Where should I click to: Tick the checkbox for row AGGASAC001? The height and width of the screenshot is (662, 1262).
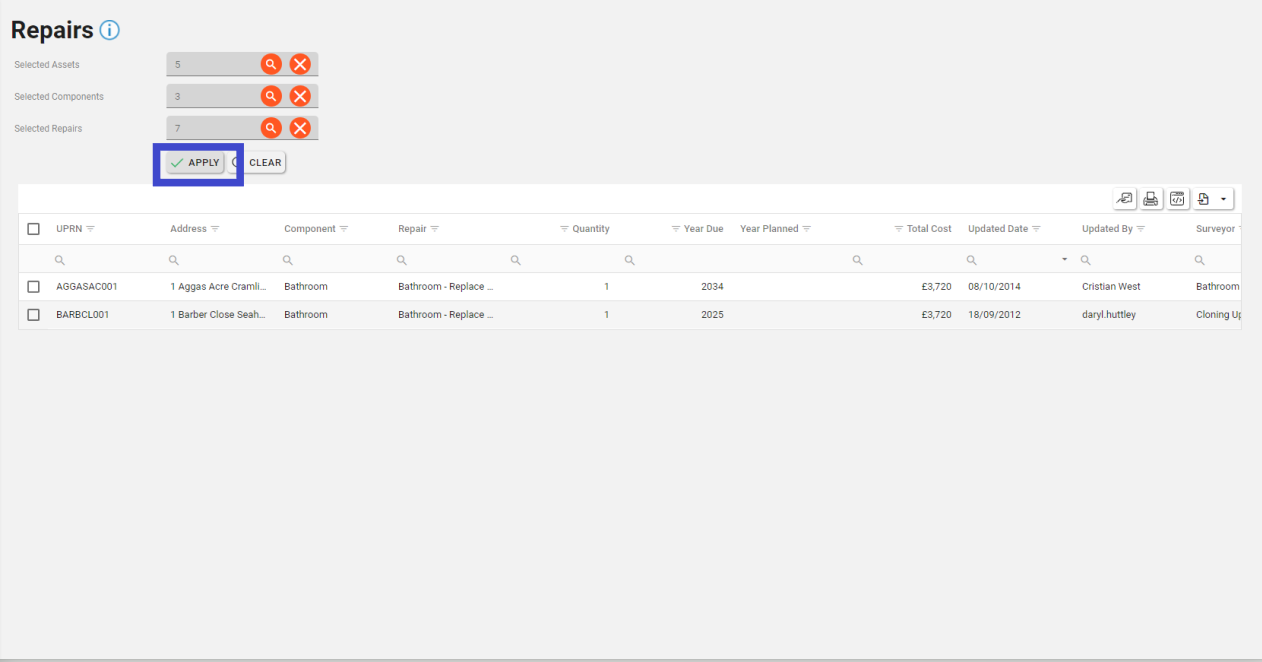point(34,287)
